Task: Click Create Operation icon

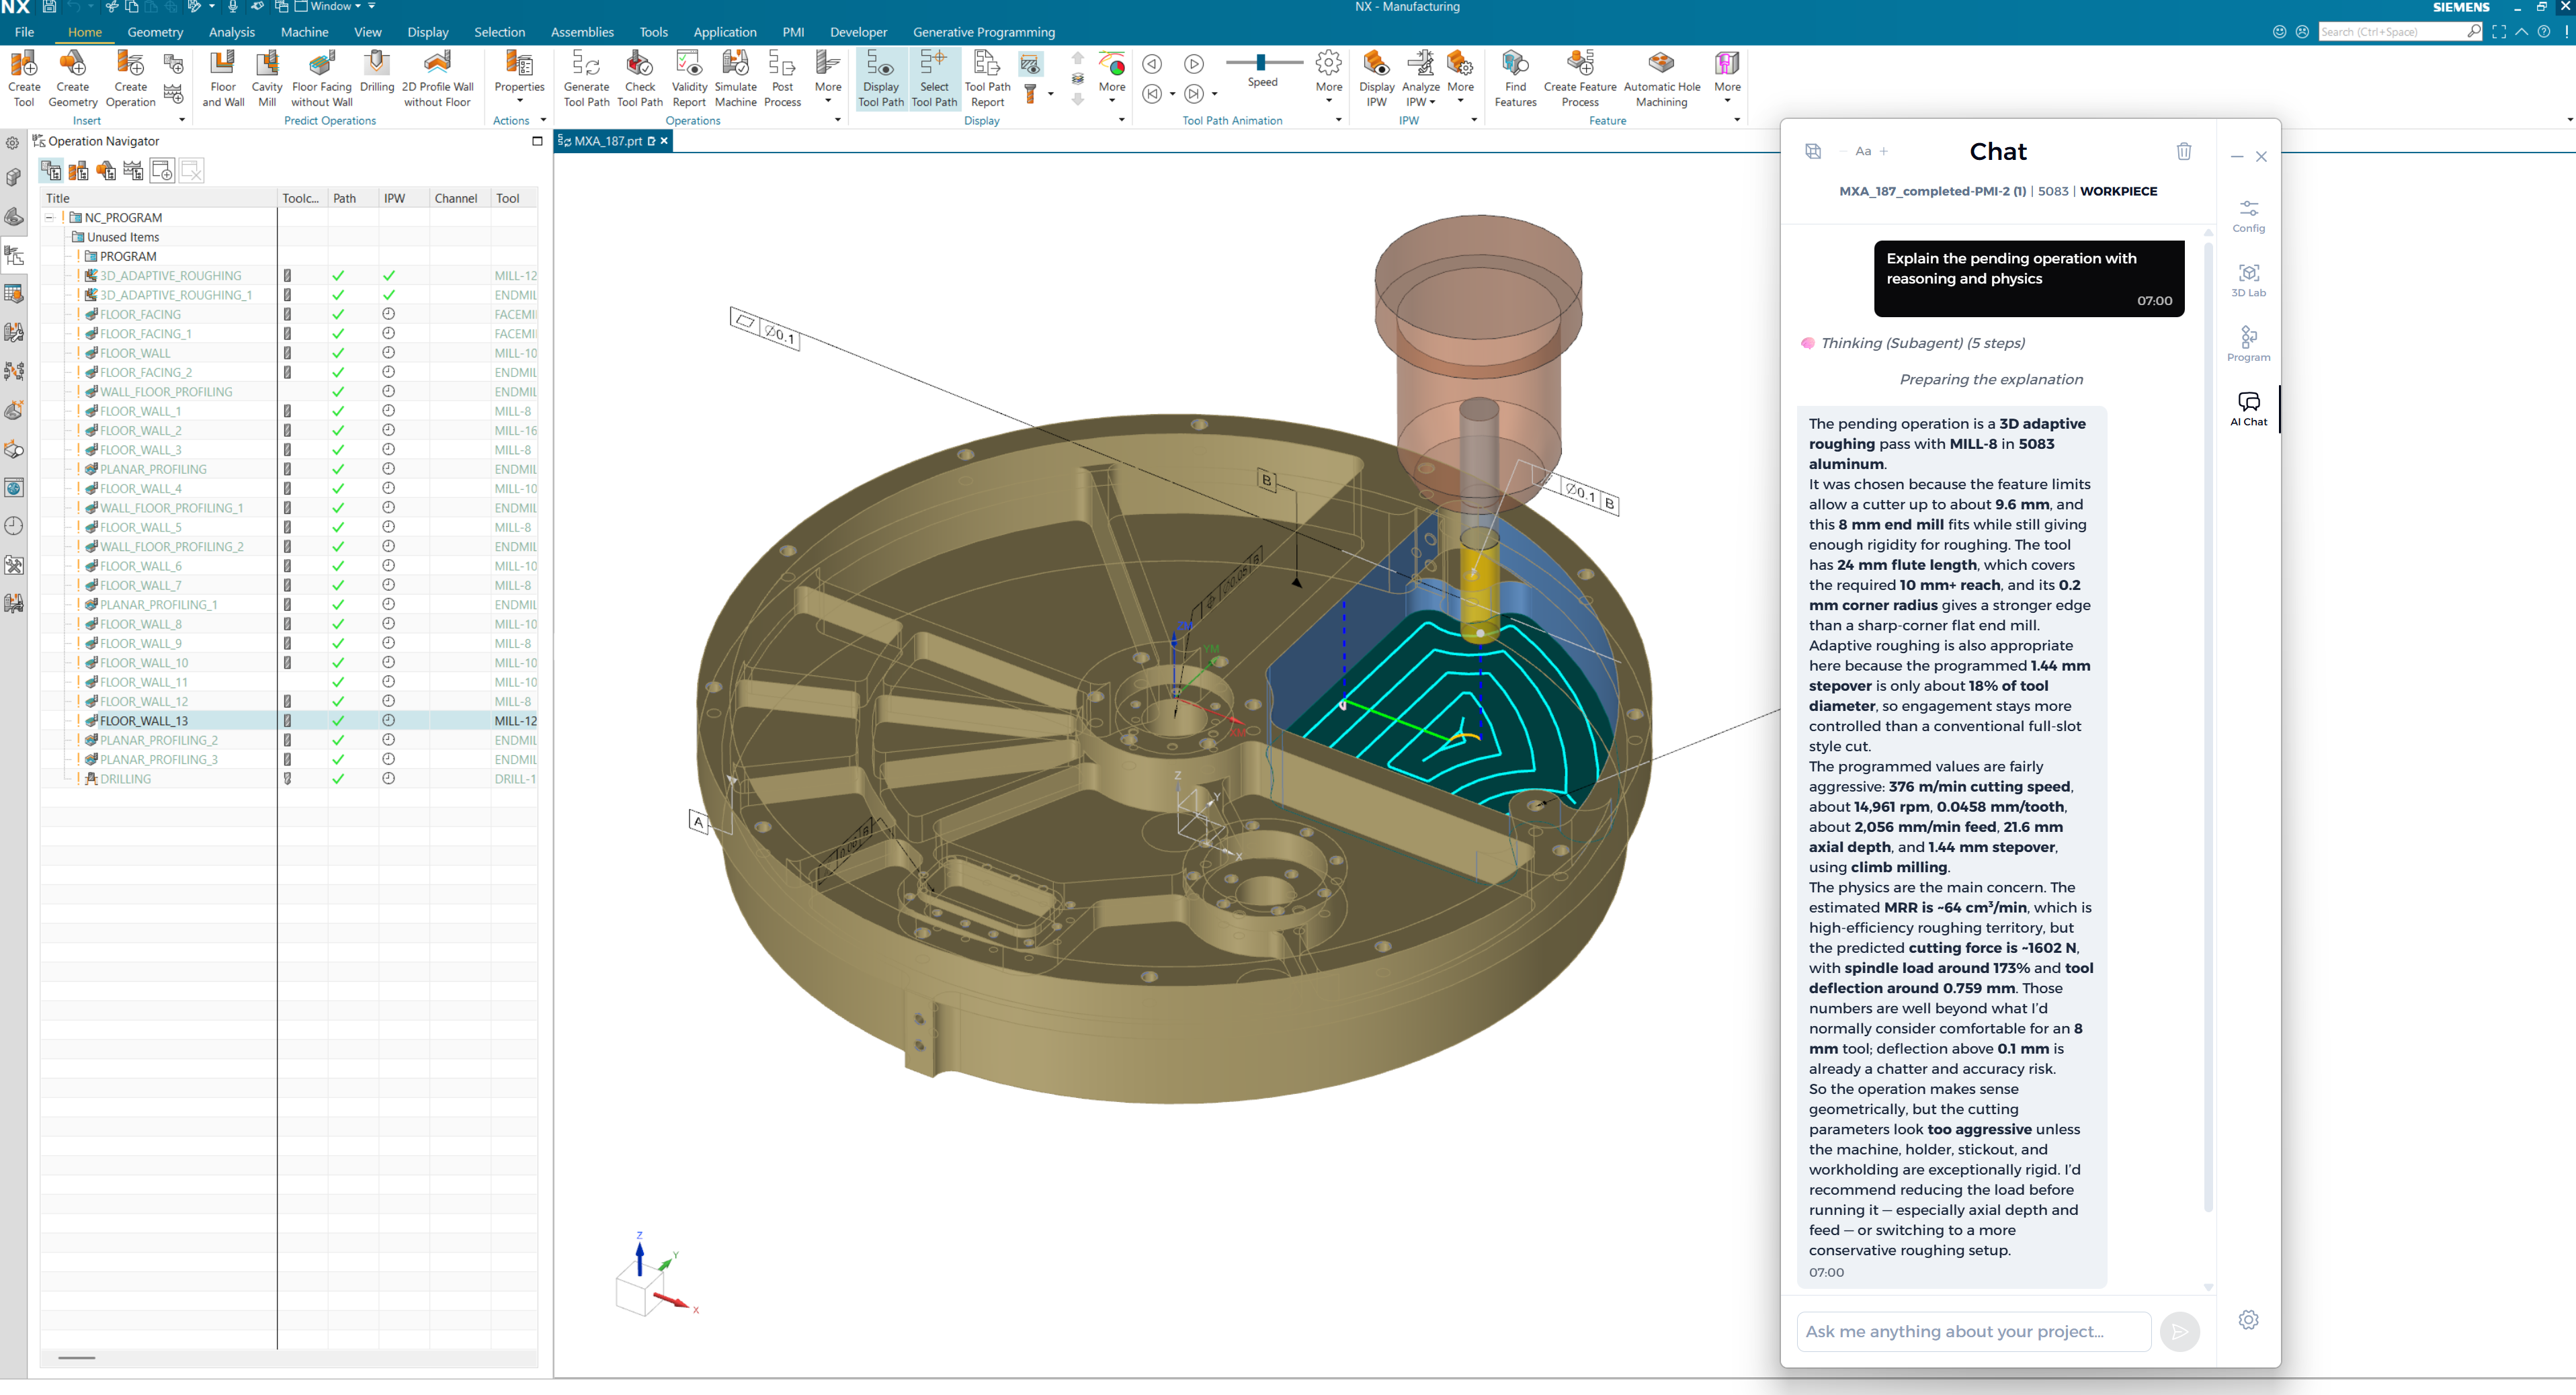Action: (130, 78)
